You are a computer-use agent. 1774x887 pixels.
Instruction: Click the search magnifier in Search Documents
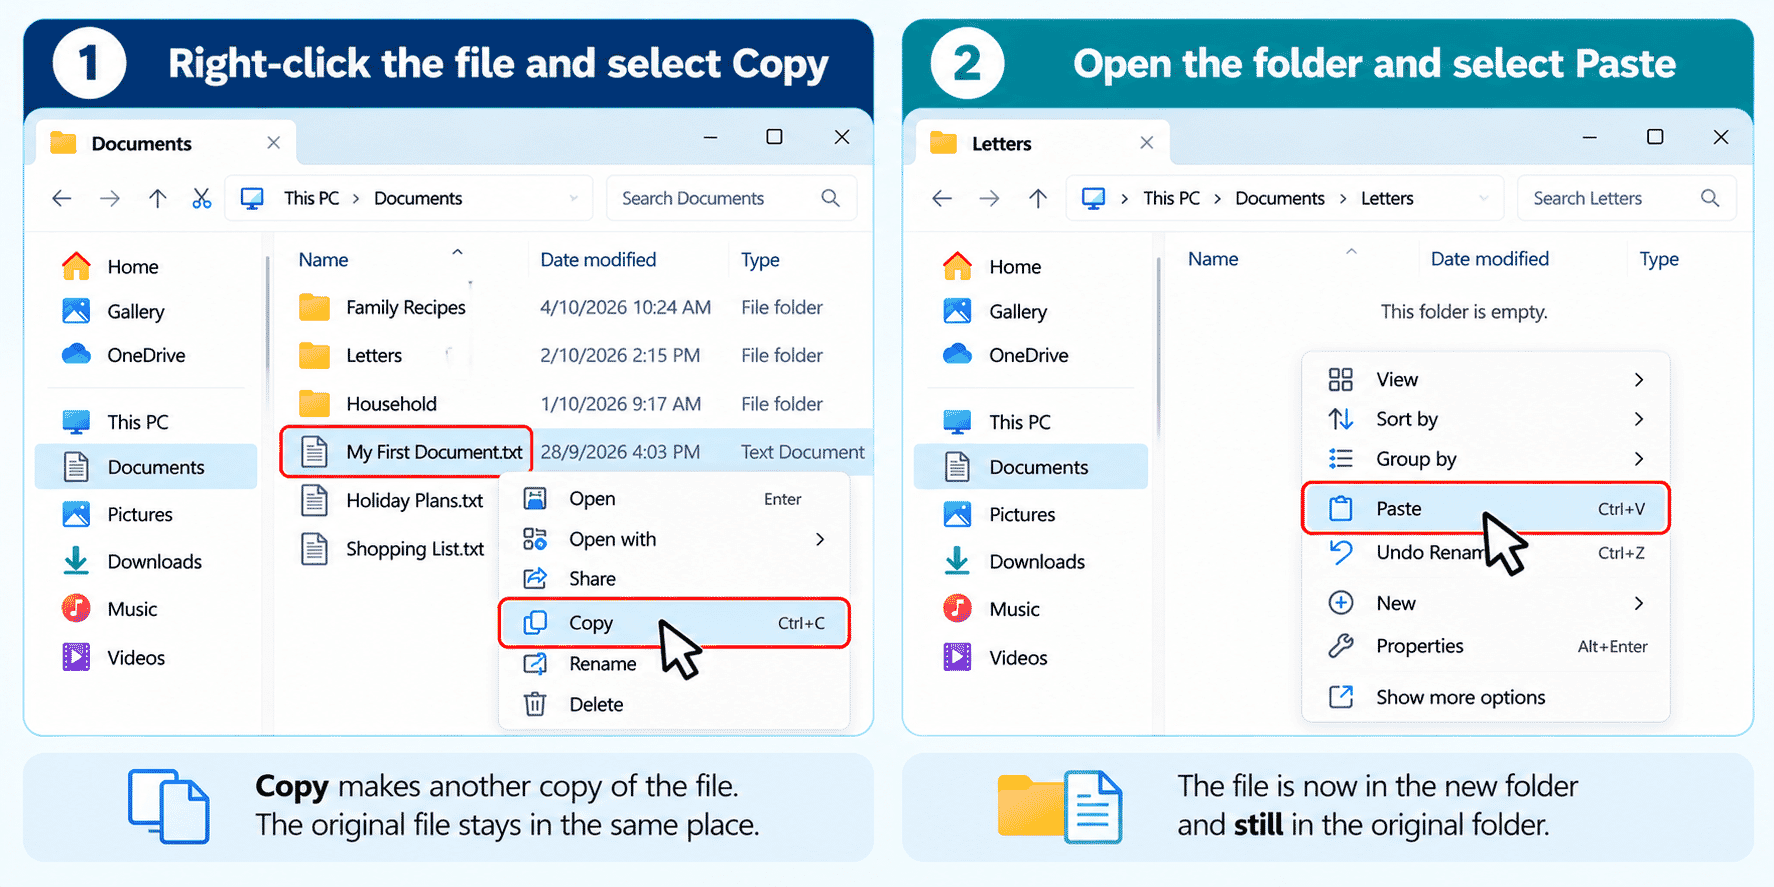[830, 198]
